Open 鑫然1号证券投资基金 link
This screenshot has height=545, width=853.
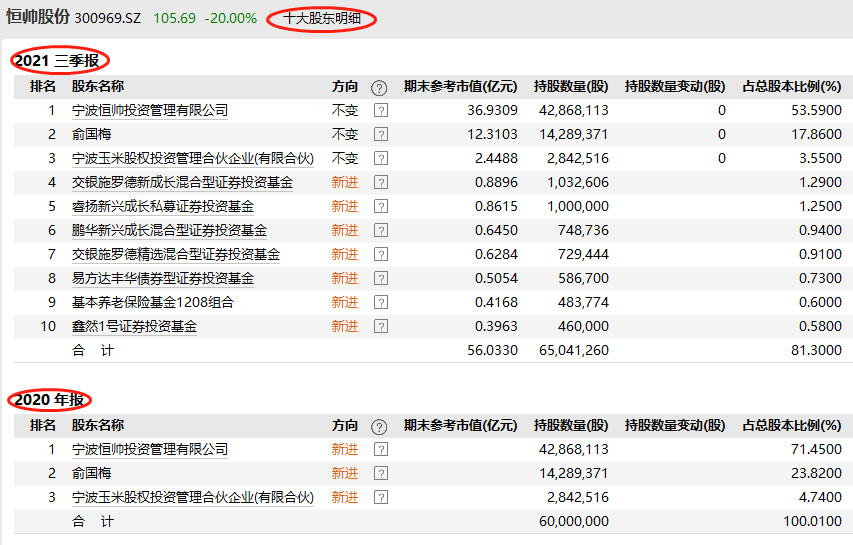[x=134, y=326]
